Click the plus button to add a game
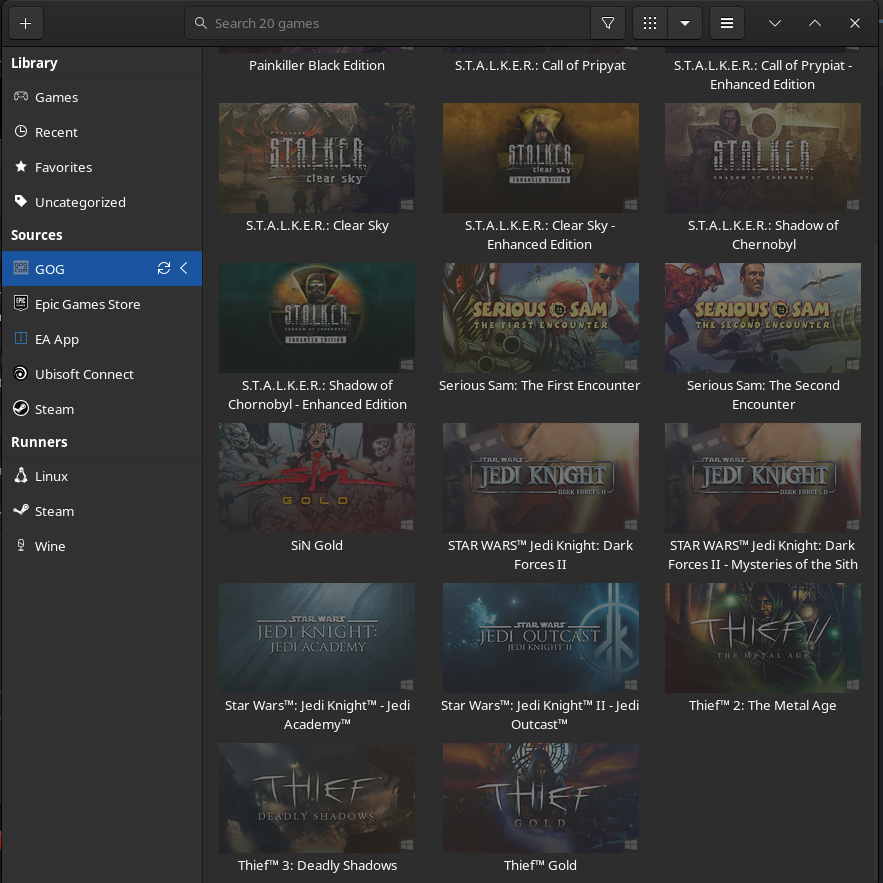Image resolution: width=883 pixels, height=883 pixels. 25,23
